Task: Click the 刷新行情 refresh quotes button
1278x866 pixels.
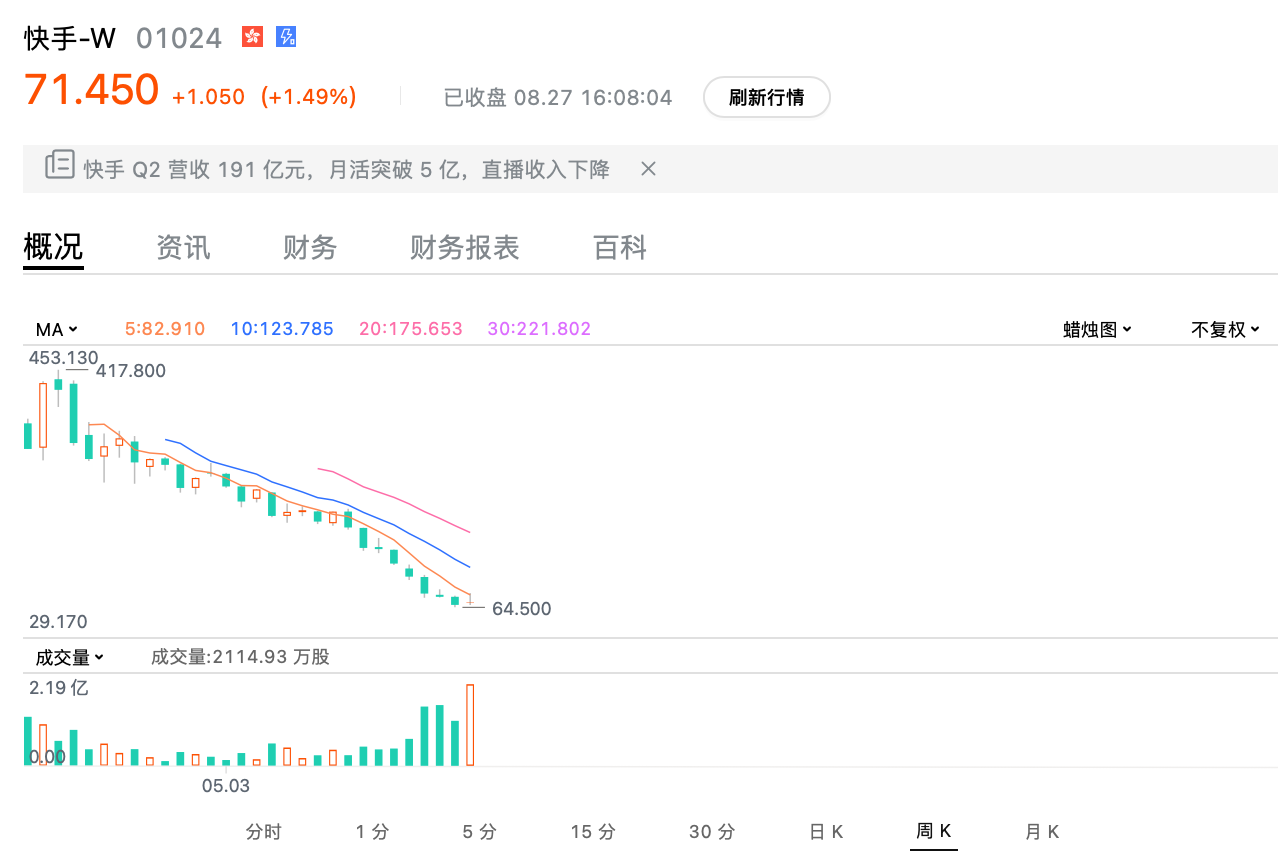Action: (x=766, y=97)
